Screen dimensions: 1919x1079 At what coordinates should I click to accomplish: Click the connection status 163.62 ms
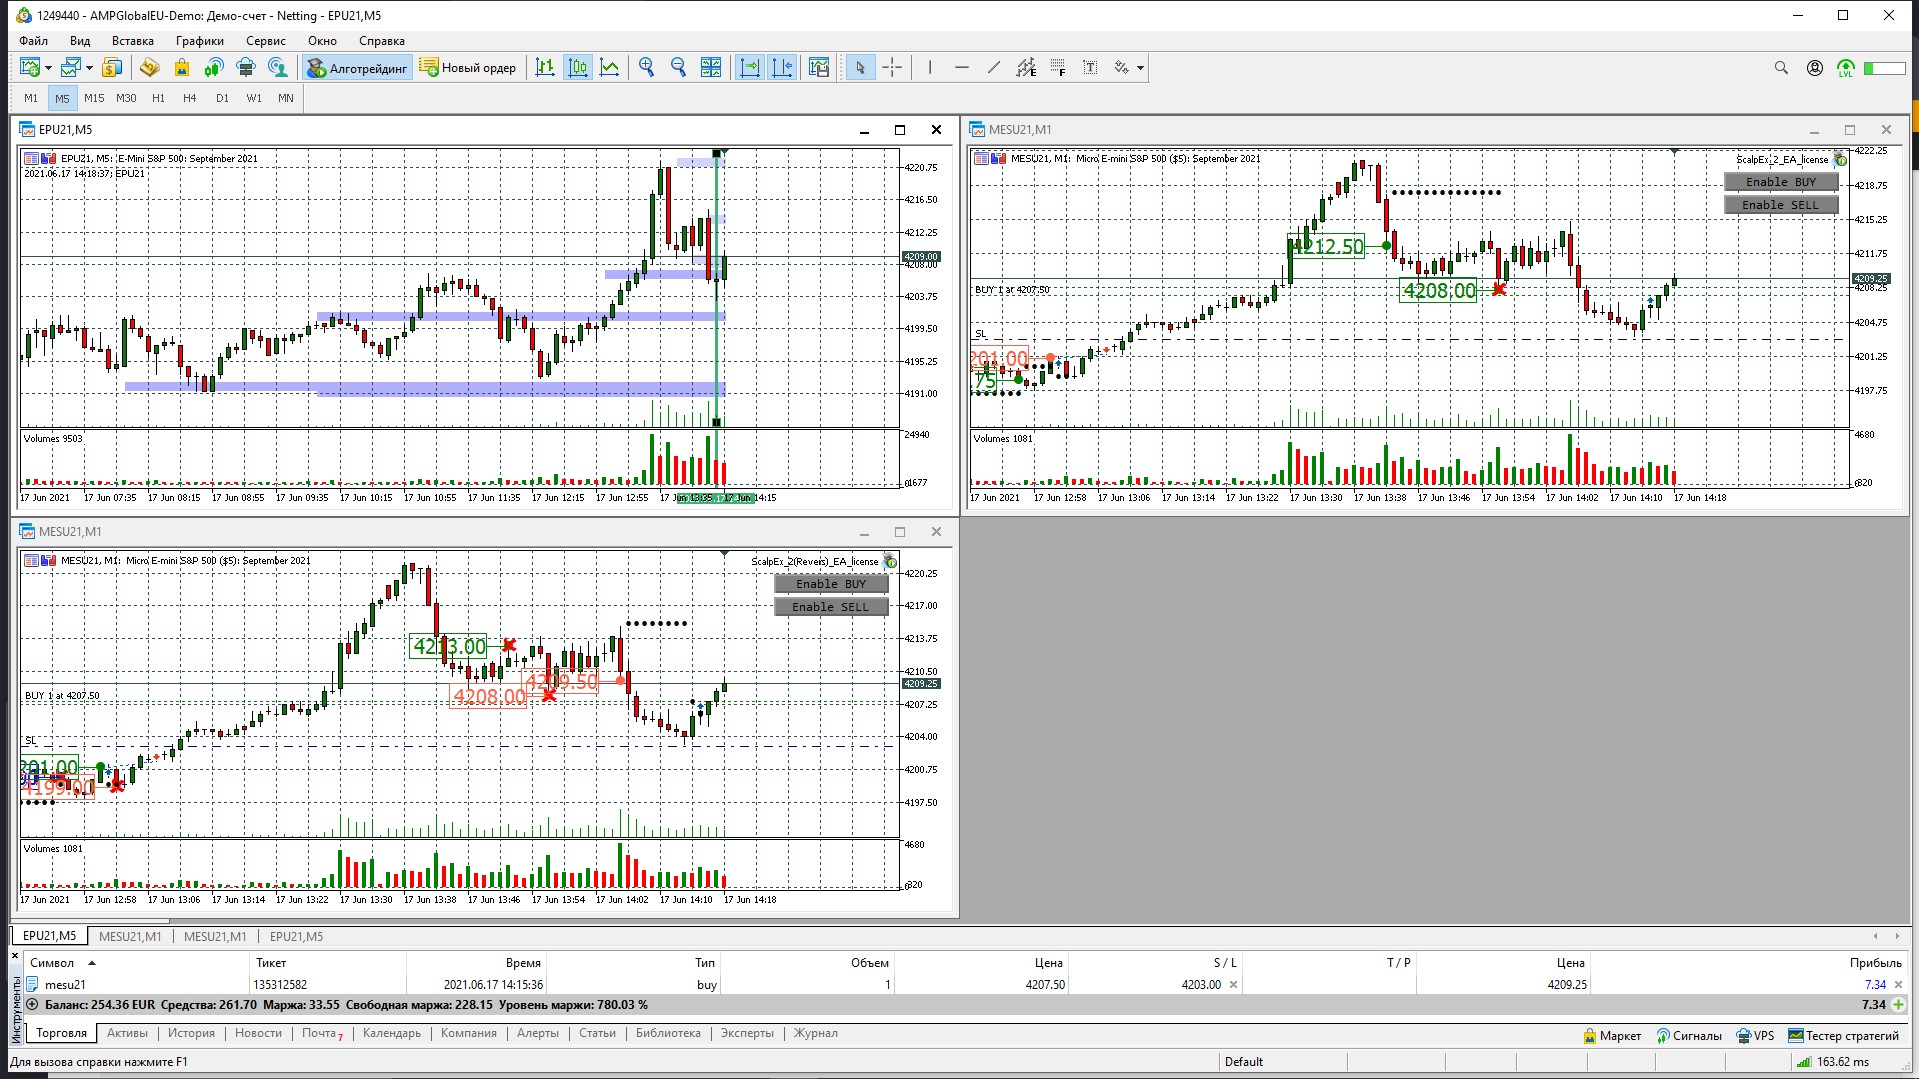coord(1832,1062)
